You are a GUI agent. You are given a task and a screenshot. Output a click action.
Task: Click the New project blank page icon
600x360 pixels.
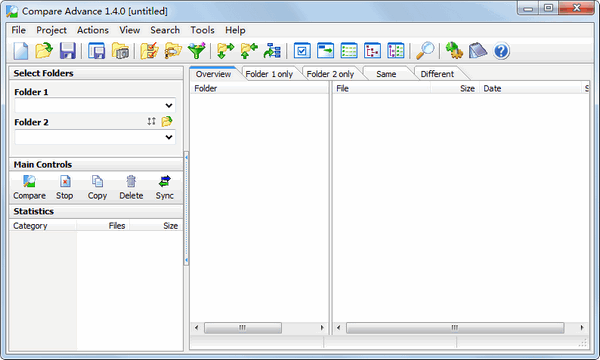pos(21,51)
